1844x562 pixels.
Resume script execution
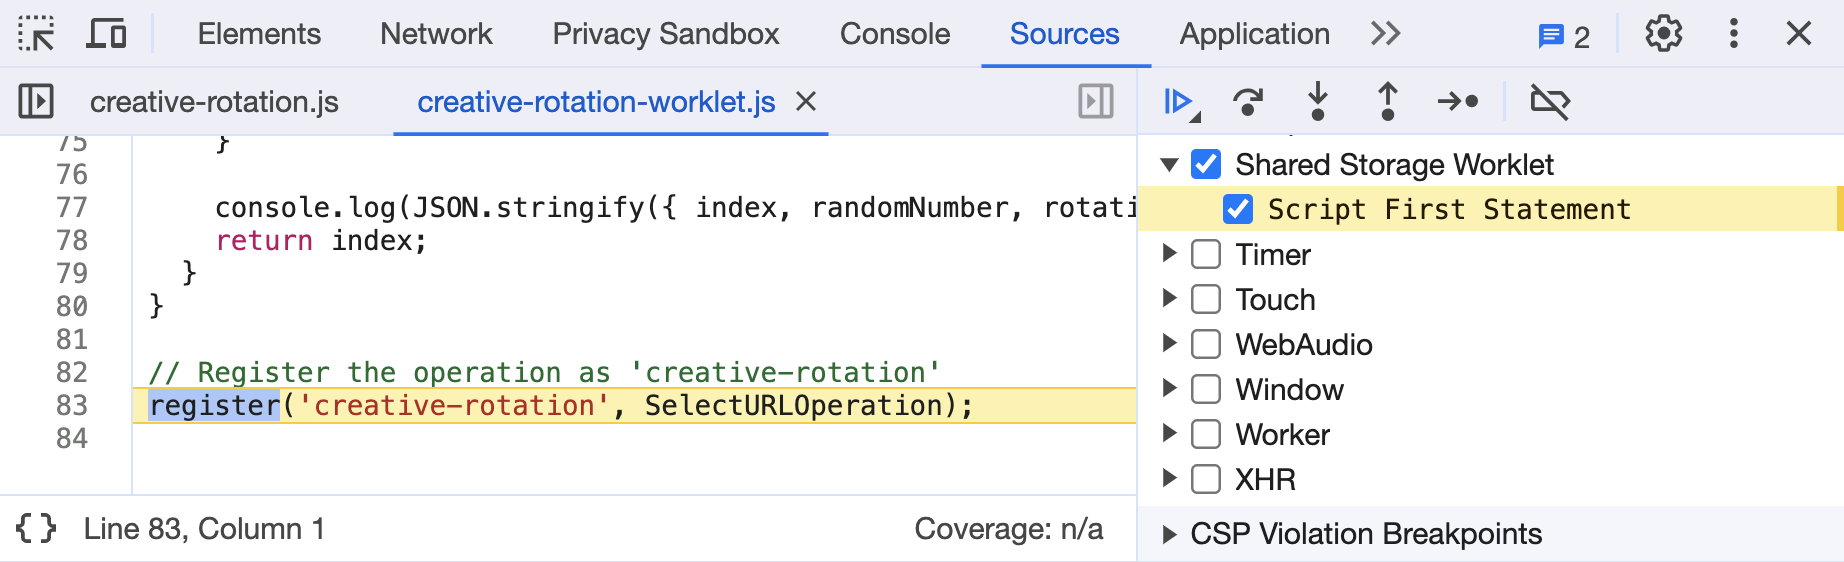tap(1180, 102)
